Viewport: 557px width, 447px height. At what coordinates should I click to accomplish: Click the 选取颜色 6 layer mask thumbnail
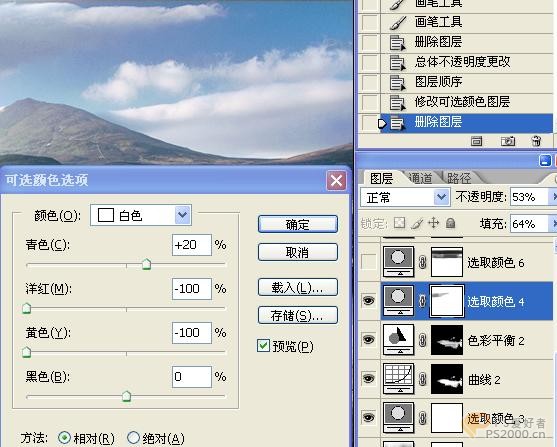click(447, 262)
